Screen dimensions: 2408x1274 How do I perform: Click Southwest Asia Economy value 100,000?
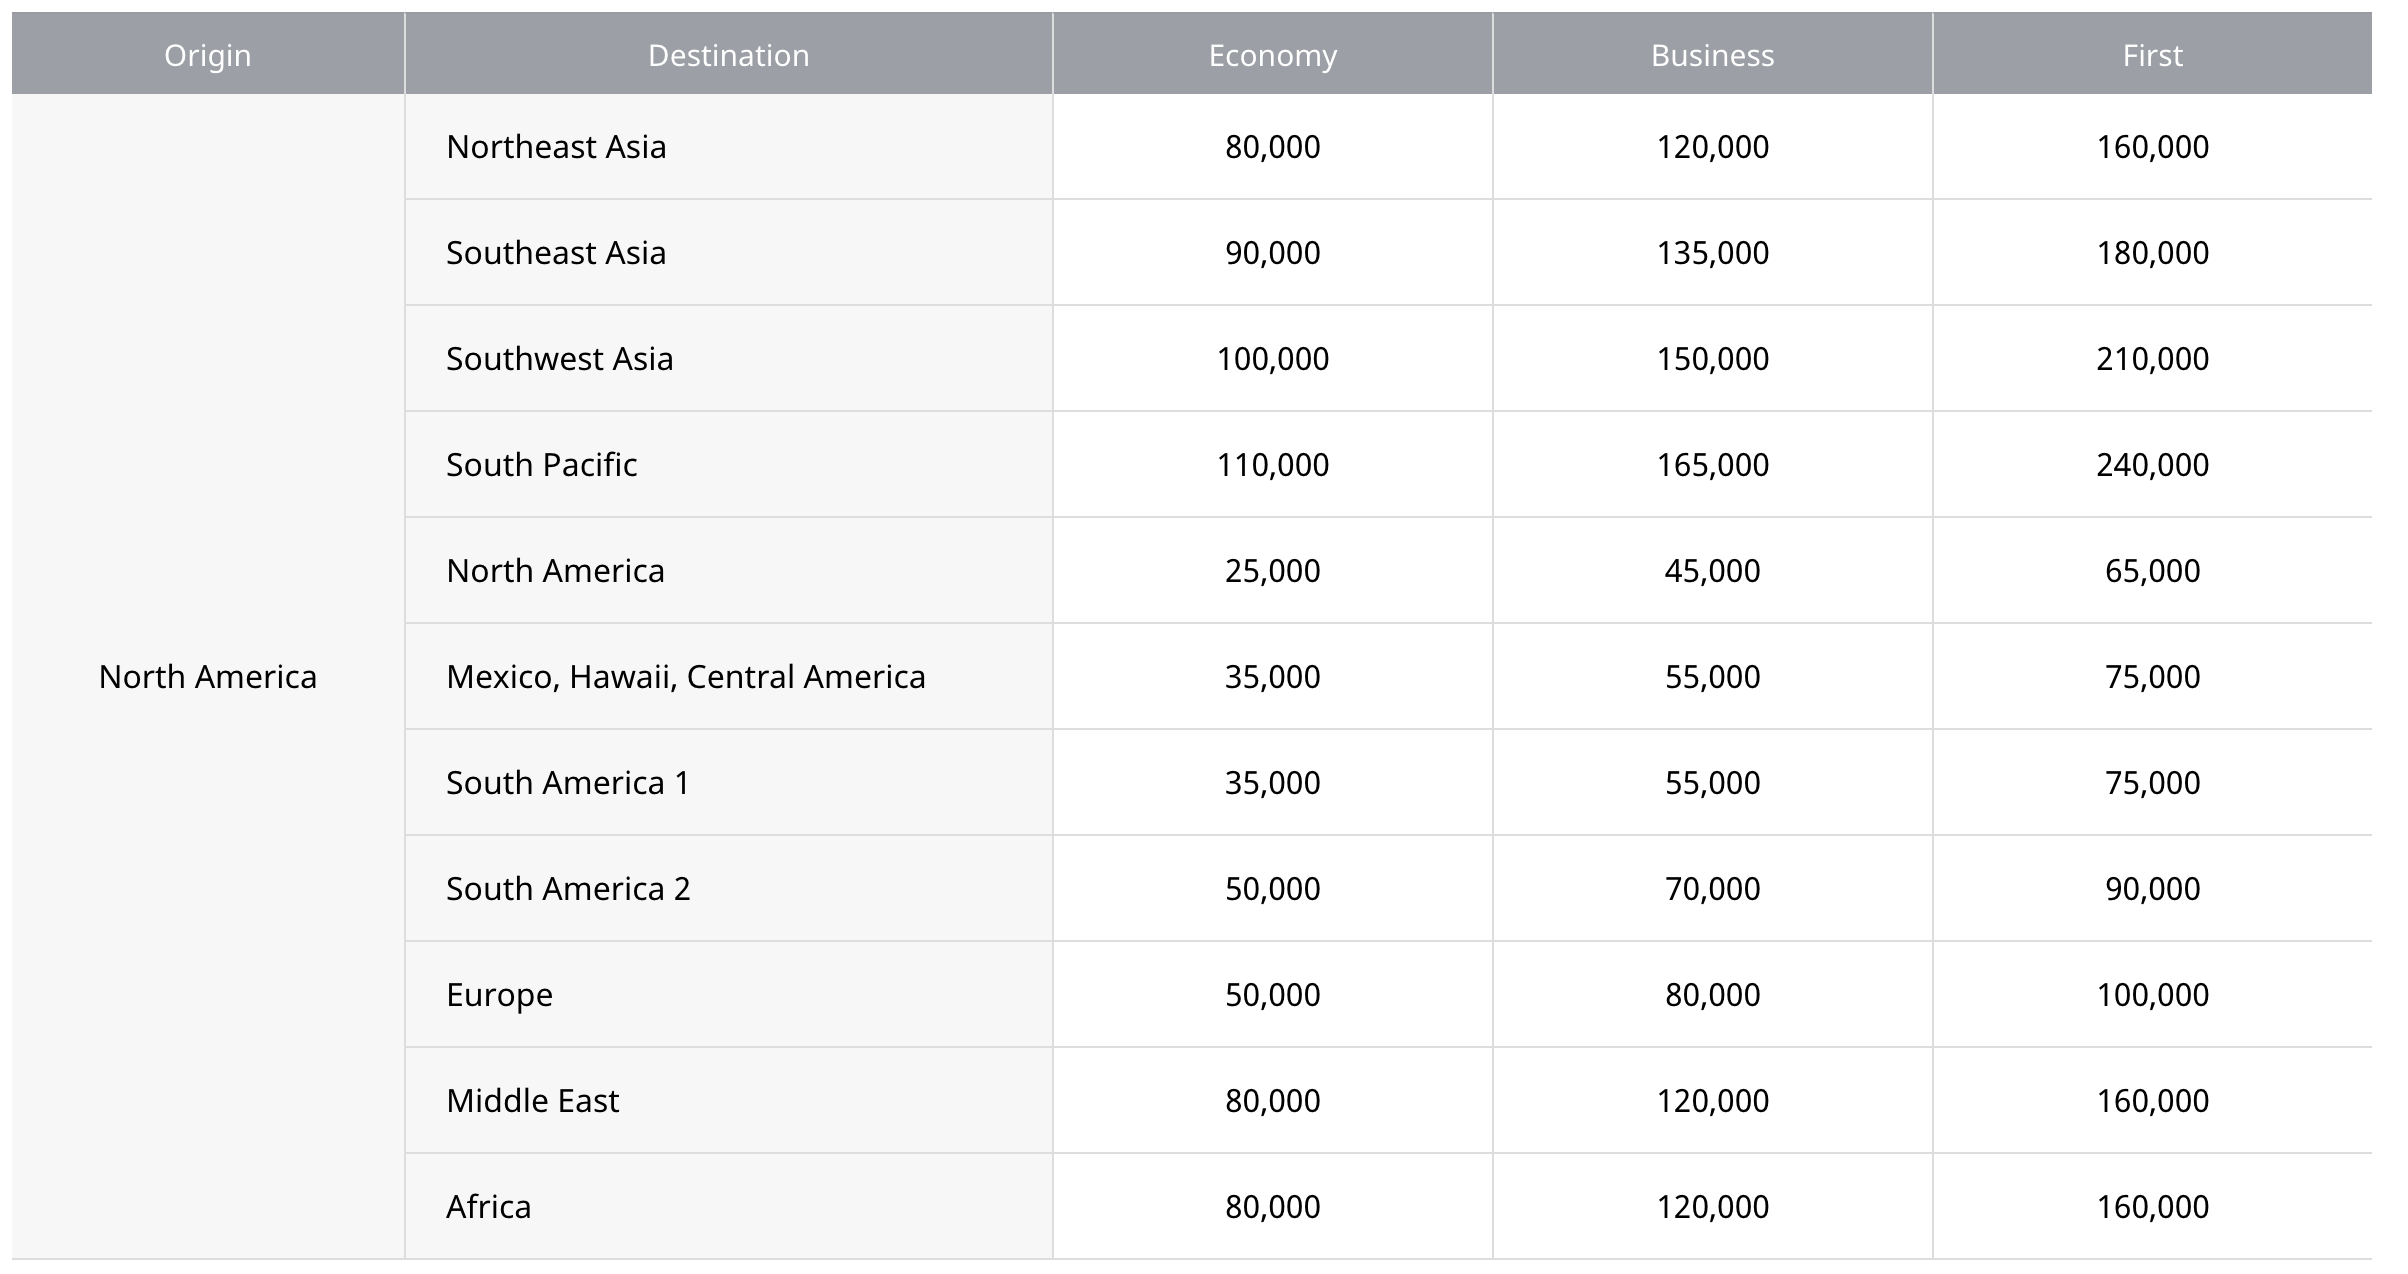1272,359
